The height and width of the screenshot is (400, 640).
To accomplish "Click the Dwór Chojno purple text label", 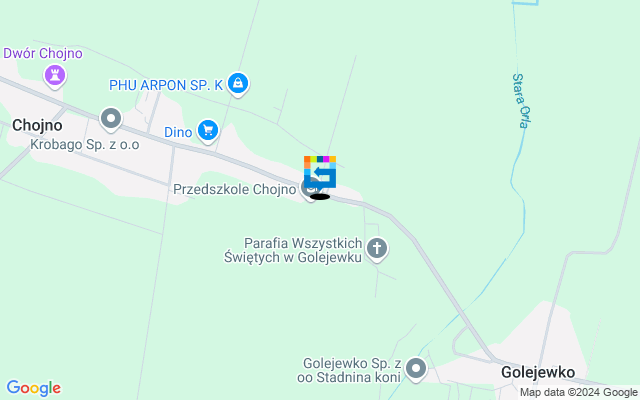I will click(x=43, y=53).
